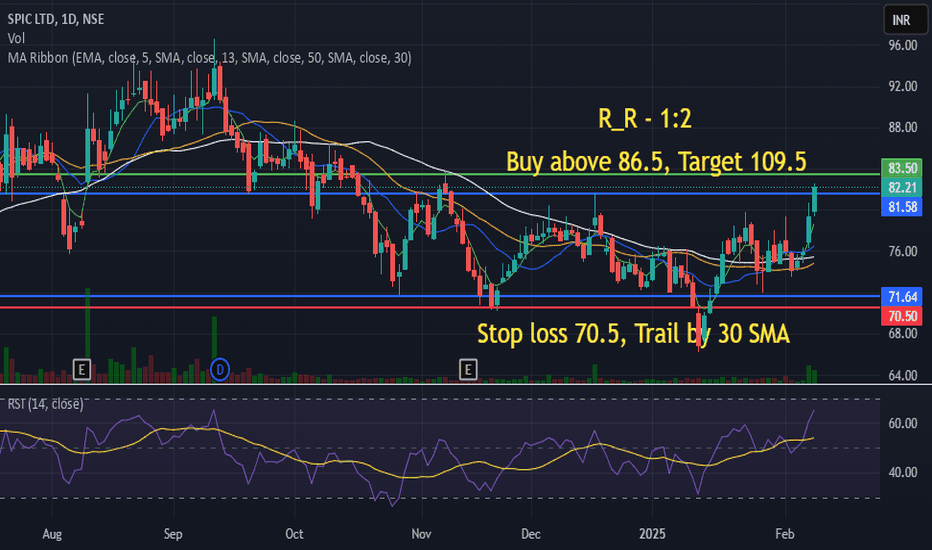Click the 81.58 blue price label
The height and width of the screenshot is (550, 932).
902,207
